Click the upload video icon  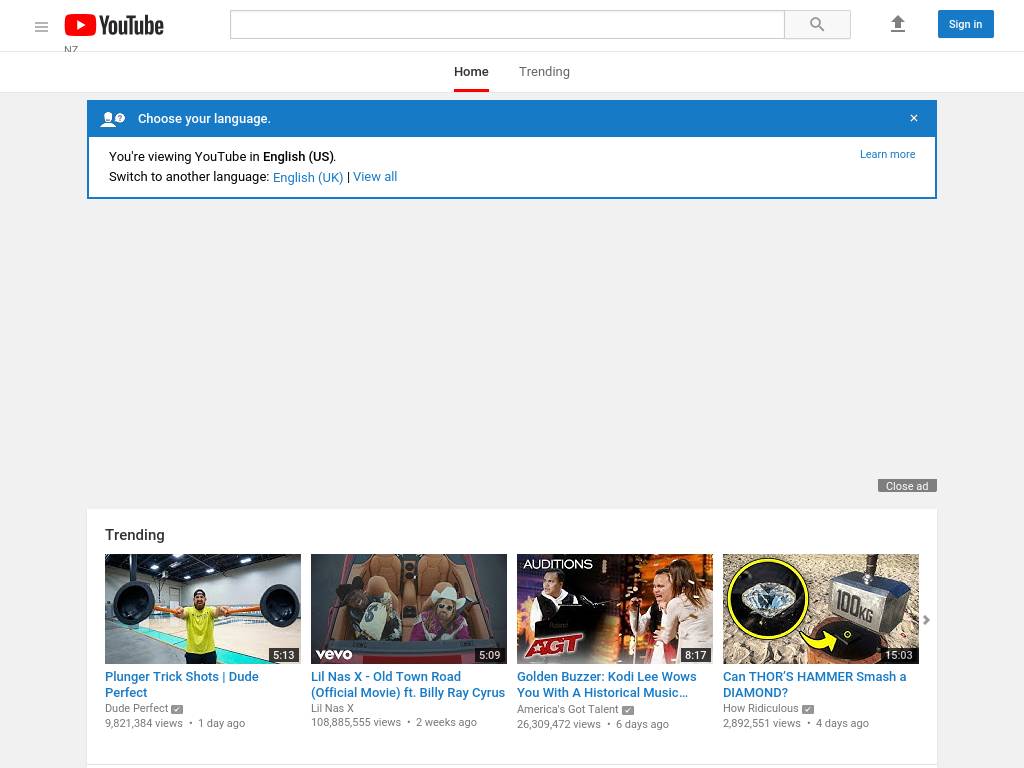pyautogui.click(x=897, y=24)
